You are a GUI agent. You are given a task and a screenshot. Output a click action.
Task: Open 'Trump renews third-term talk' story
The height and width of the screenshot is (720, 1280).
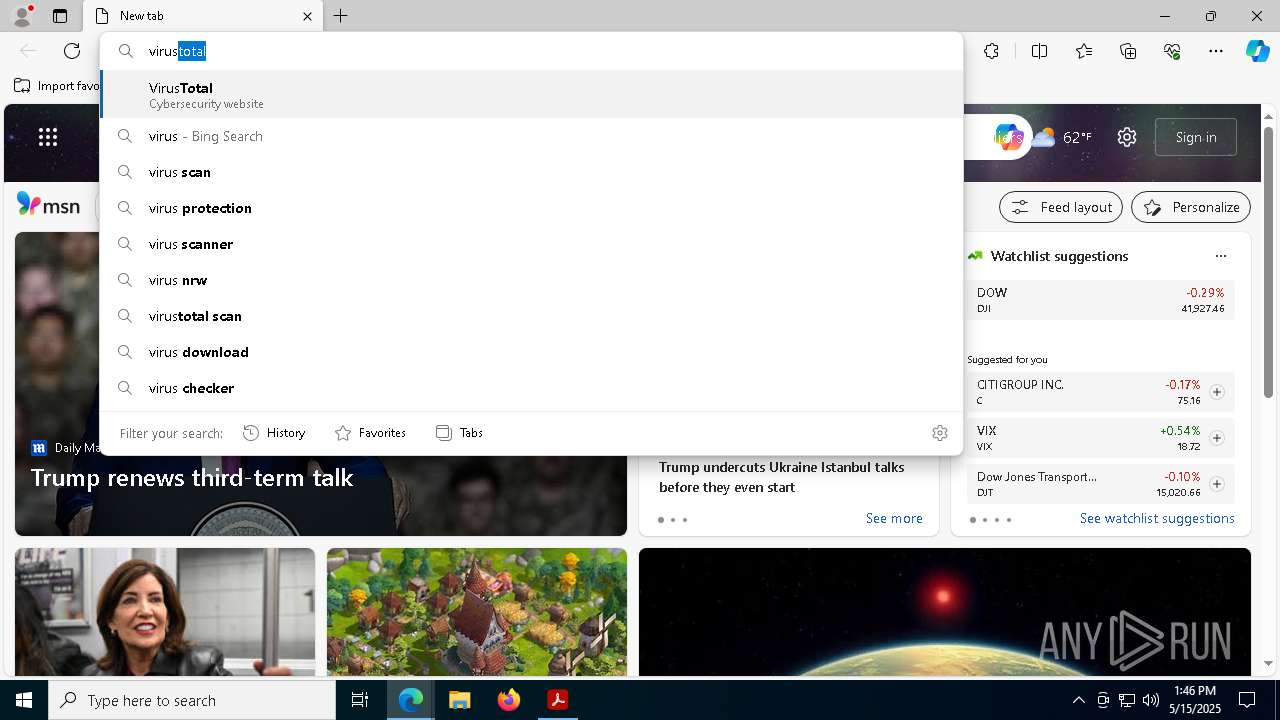(192, 477)
